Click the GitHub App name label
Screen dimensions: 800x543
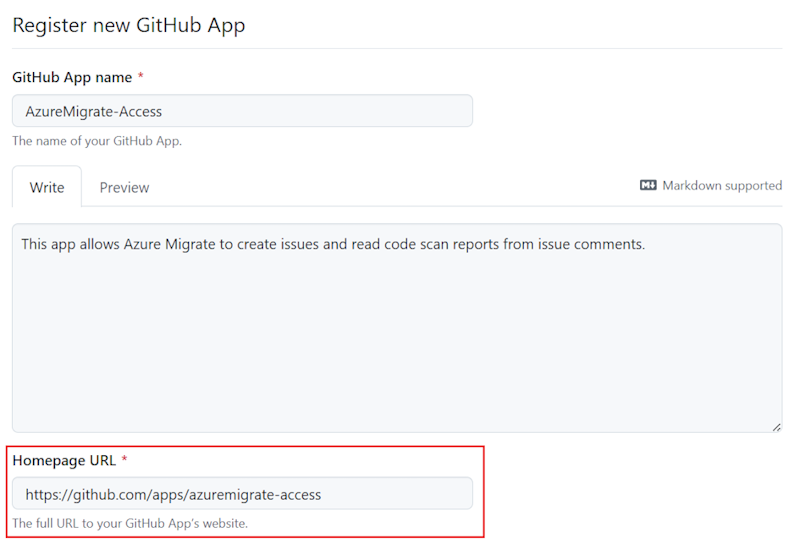[x=72, y=77]
